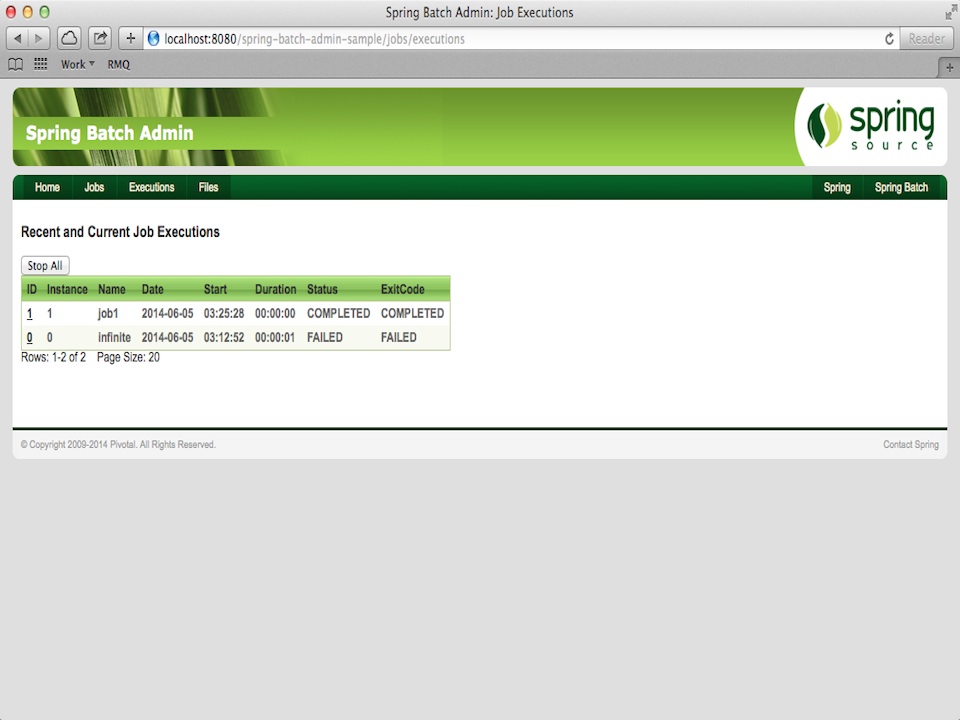The height and width of the screenshot is (720, 960).
Task: Open the iCloud tabs button
Action: click(x=69, y=39)
